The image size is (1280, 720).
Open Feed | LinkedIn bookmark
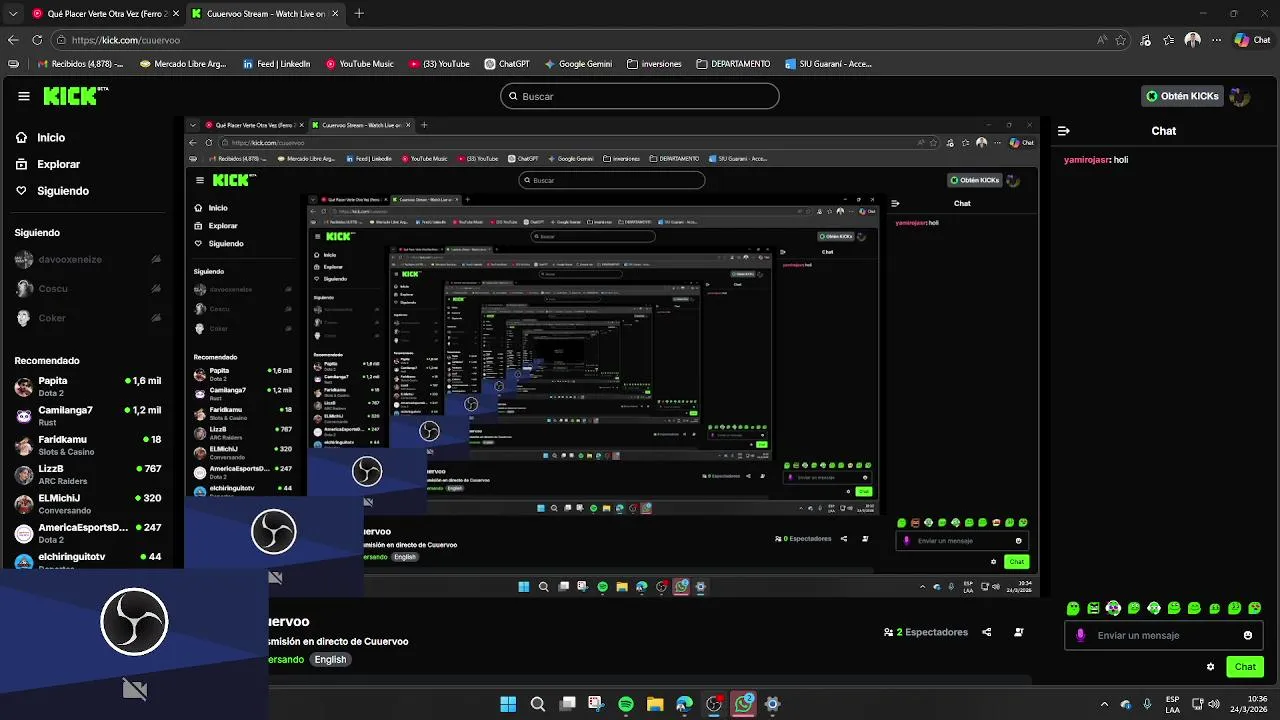[277, 64]
